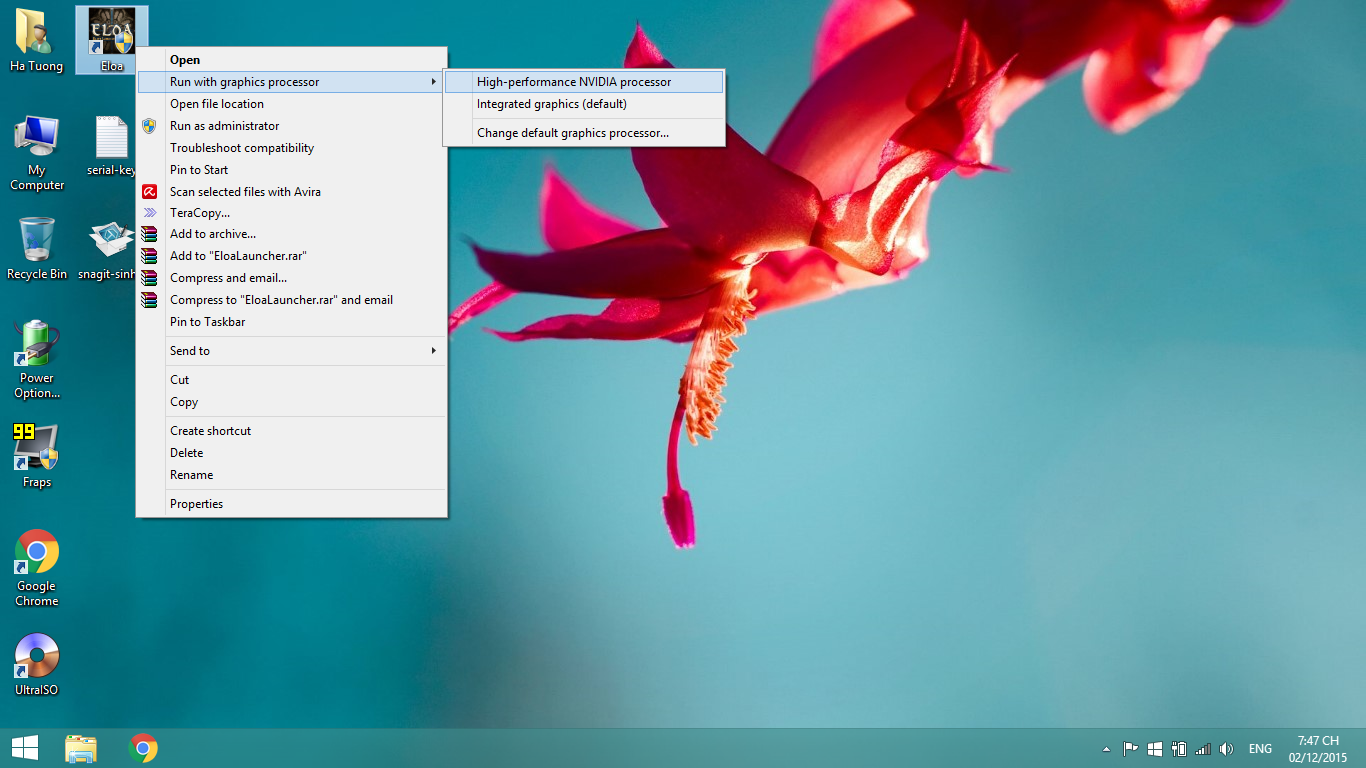Choose Scan selected files with Avira
The height and width of the screenshot is (768, 1366).
coord(291,192)
